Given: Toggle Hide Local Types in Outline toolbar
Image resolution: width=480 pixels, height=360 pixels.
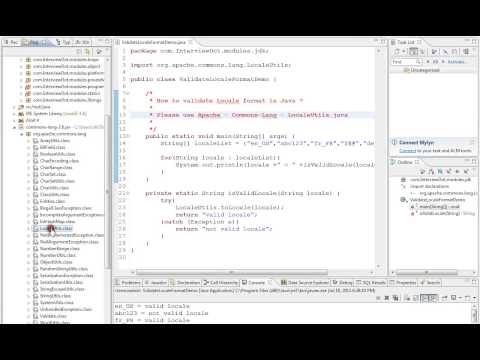Looking at the screenshot, I should click(x=466, y=172).
